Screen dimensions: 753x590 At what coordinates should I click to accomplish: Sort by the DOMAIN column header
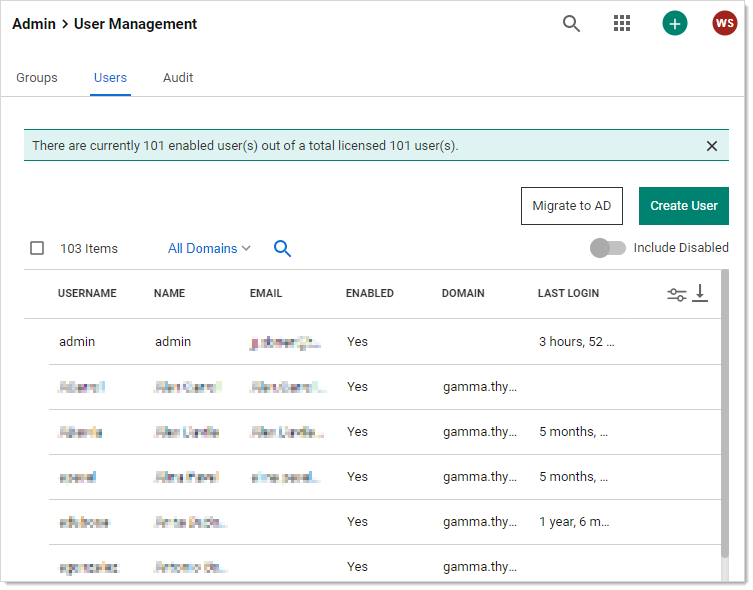(463, 293)
